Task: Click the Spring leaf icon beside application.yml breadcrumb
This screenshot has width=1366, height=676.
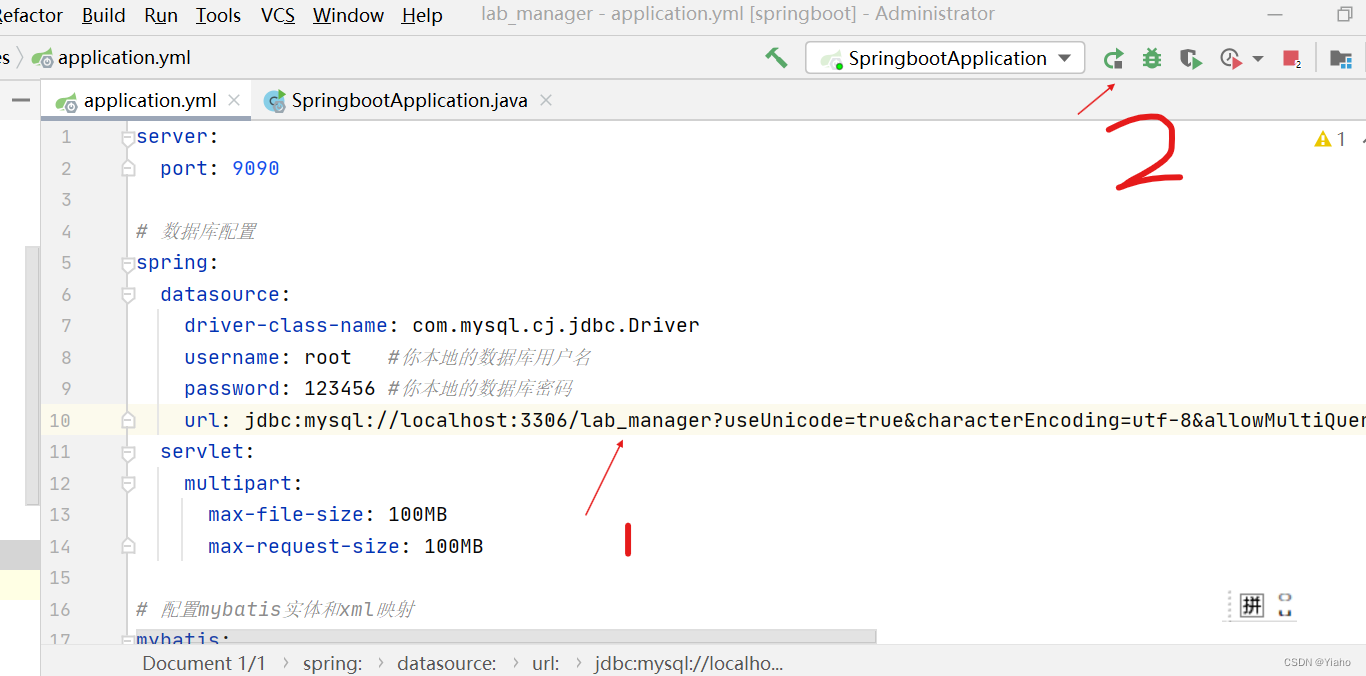Action: [42, 57]
